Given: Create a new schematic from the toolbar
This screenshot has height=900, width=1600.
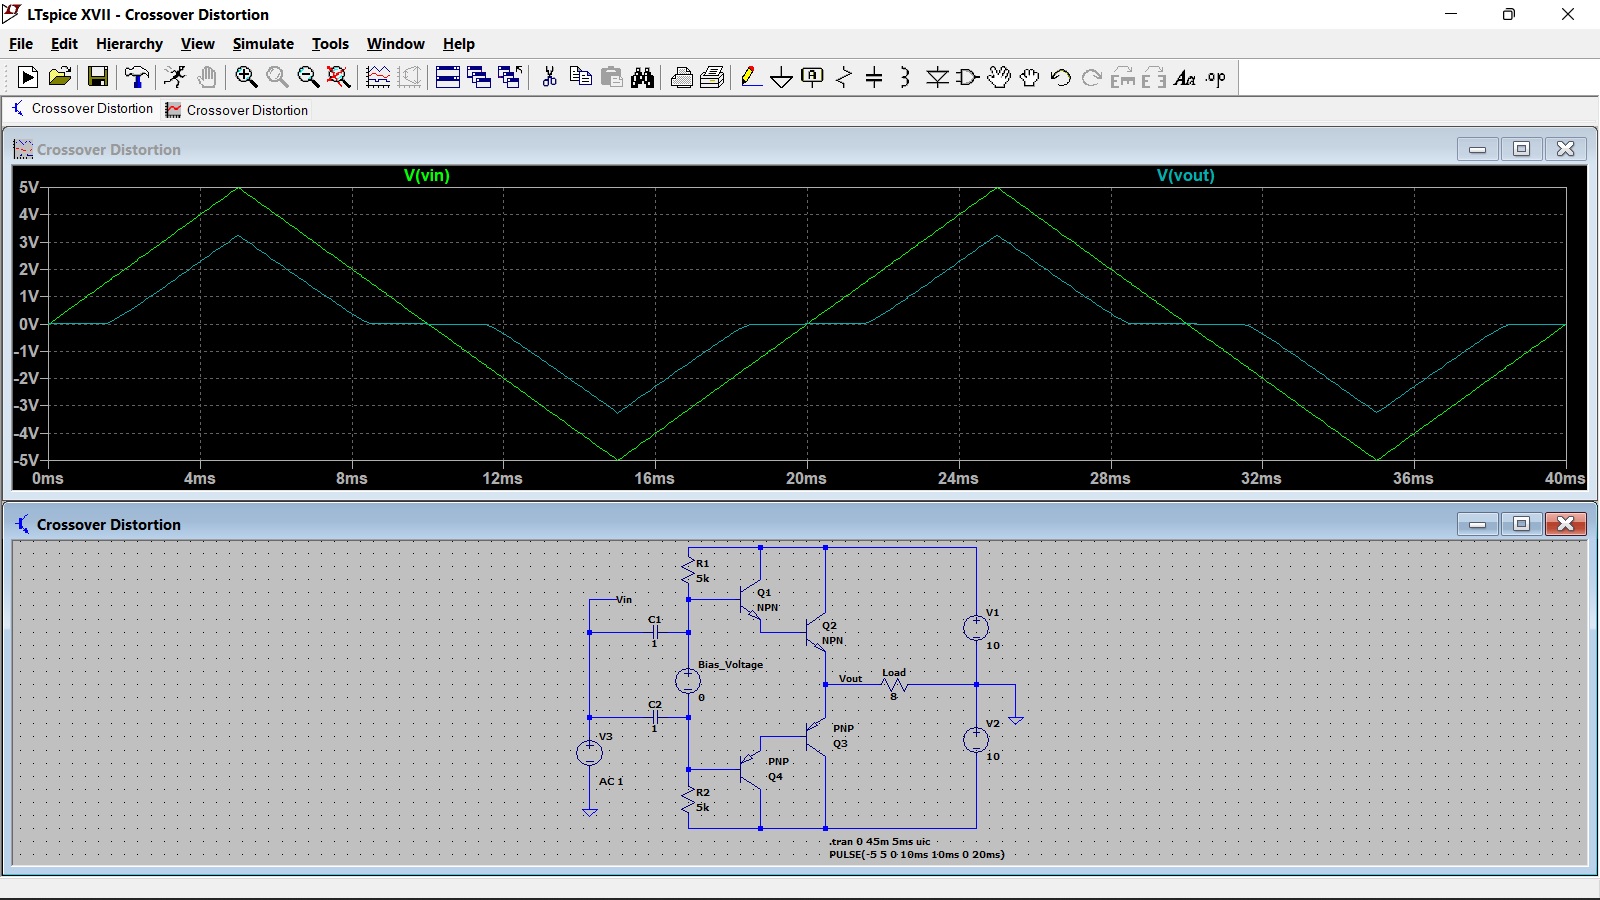Looking at the screenshot, I should pyautogui.click(x=28, y=77).
